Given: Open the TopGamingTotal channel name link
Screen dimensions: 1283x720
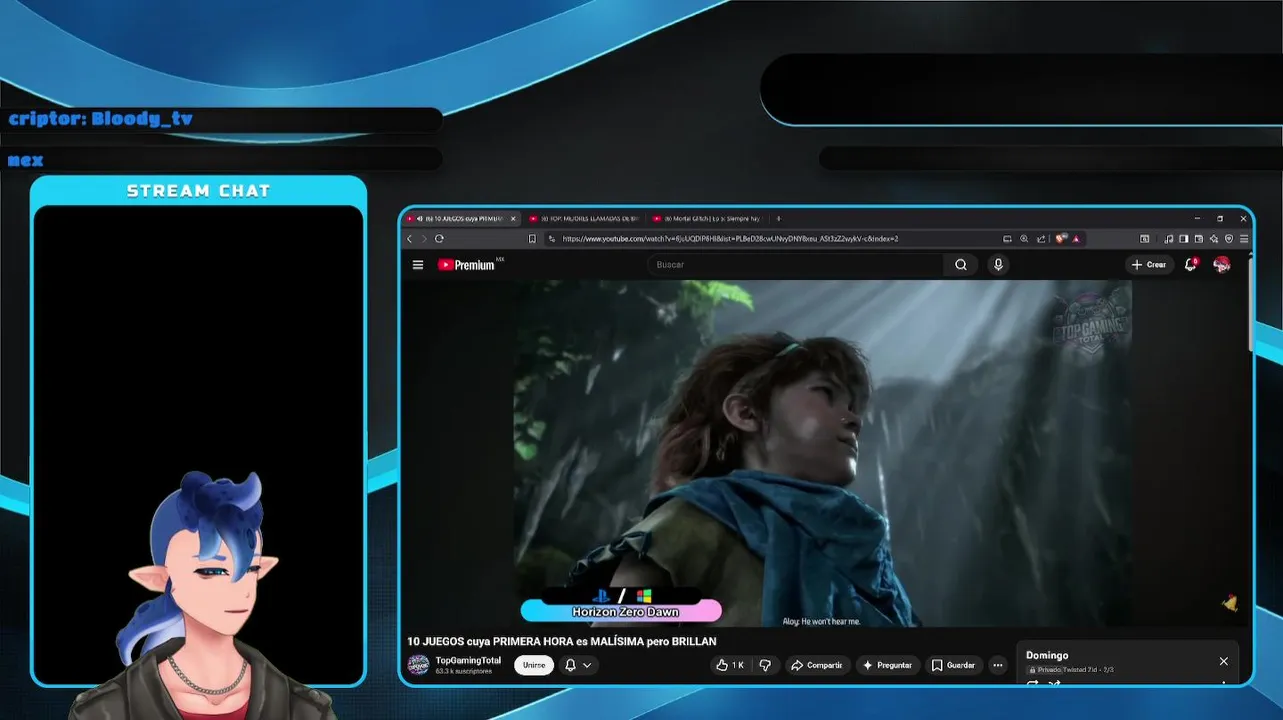Looking at the screenshot, I should (468, 660).
